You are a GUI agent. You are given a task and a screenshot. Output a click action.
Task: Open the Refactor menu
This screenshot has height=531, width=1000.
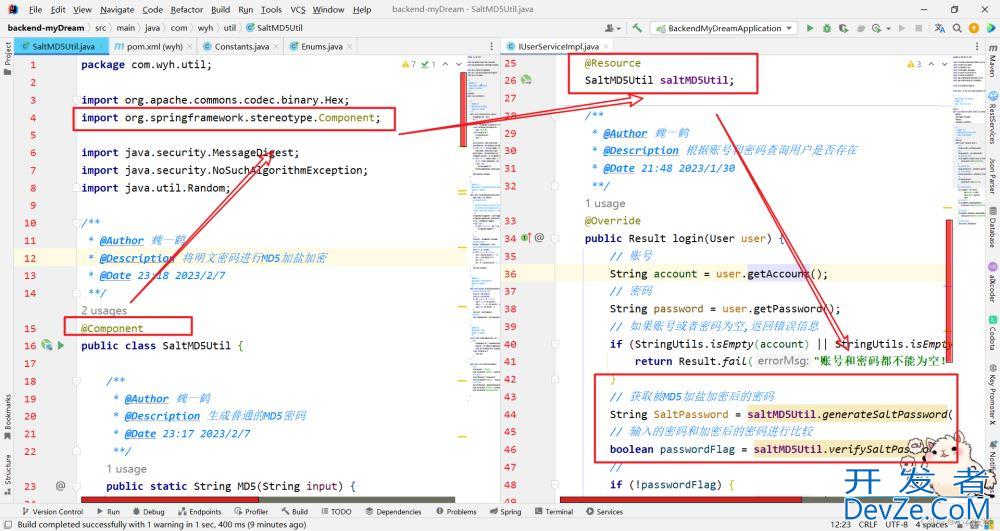click(x=186, y=10)
